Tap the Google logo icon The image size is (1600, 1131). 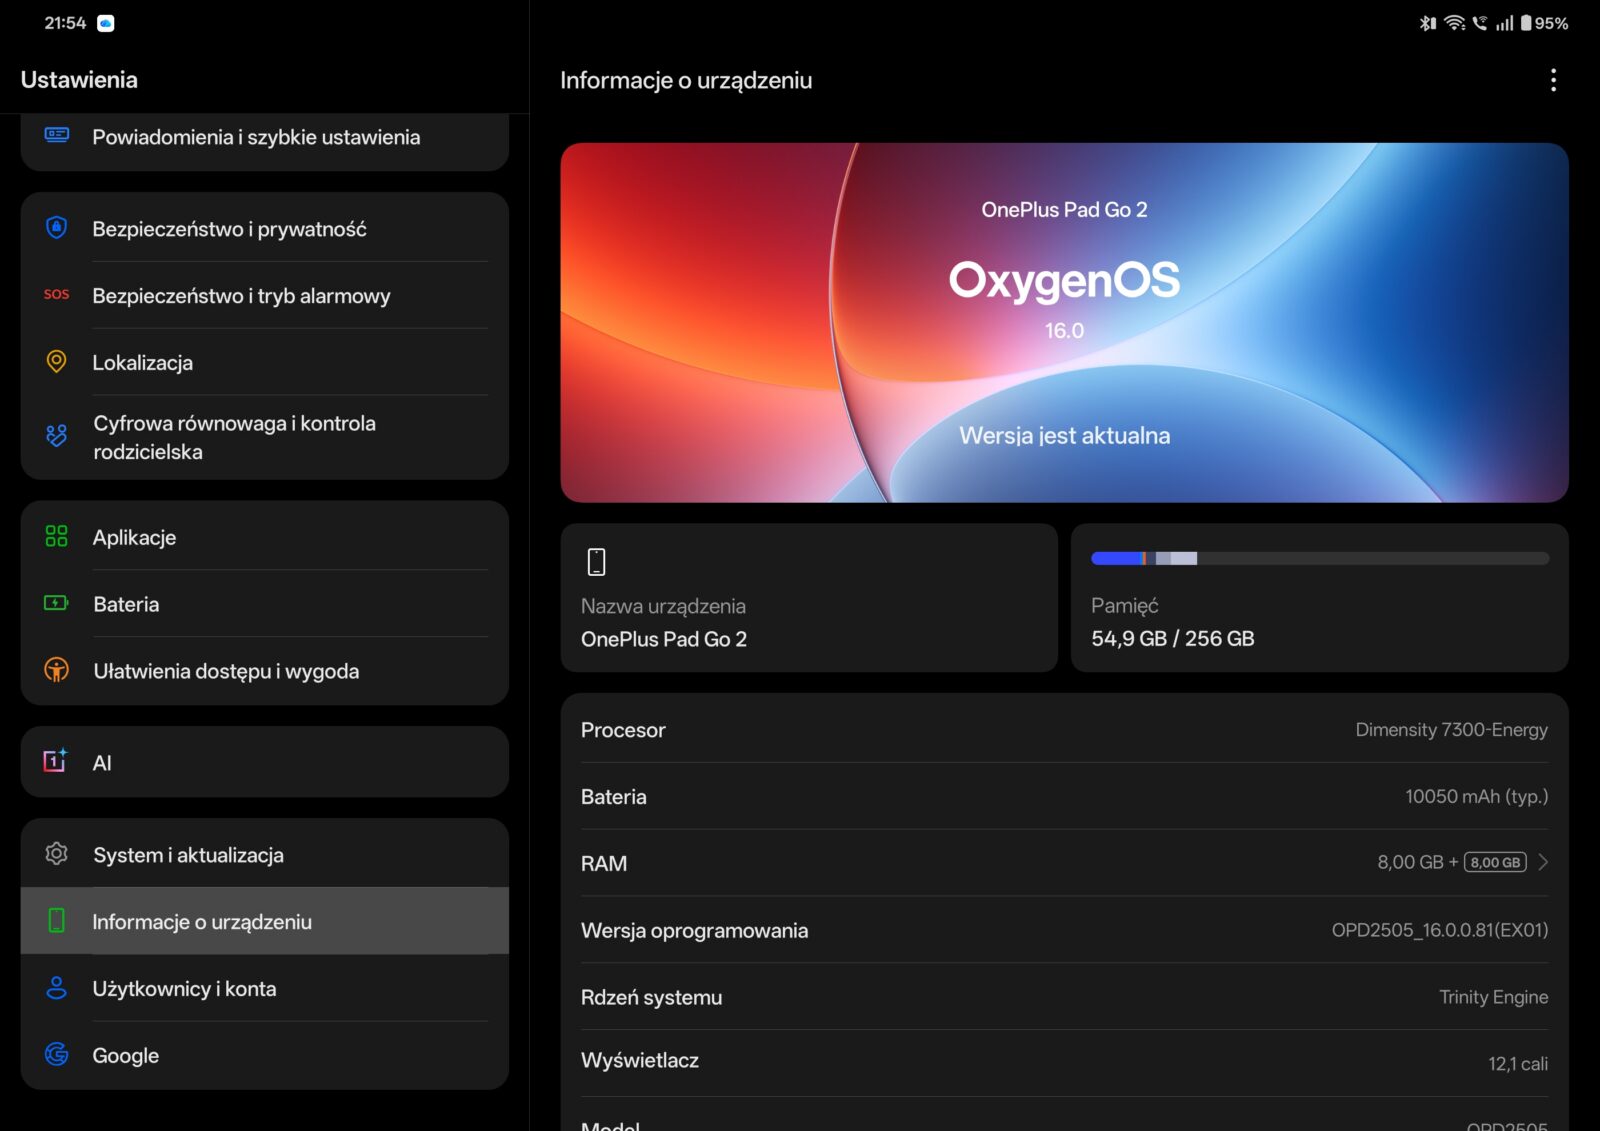point(57,1054)
